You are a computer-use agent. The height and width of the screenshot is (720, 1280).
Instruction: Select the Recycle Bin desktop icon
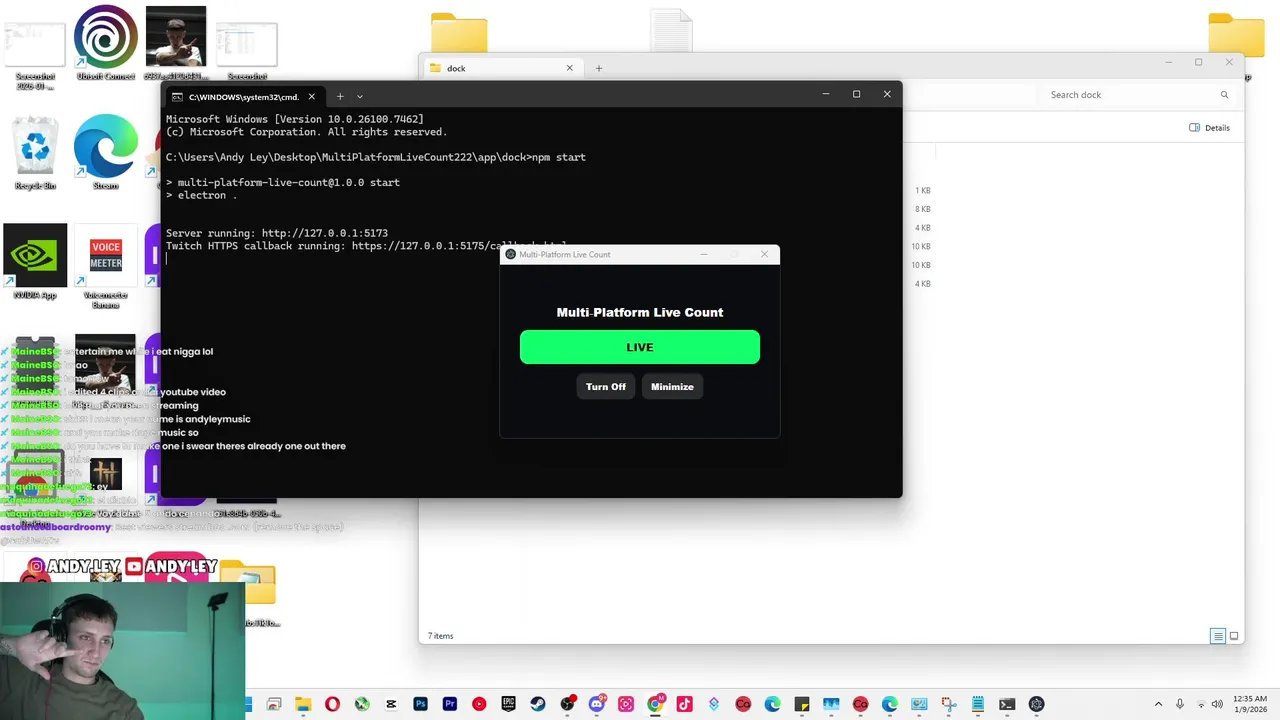(35, 153)
